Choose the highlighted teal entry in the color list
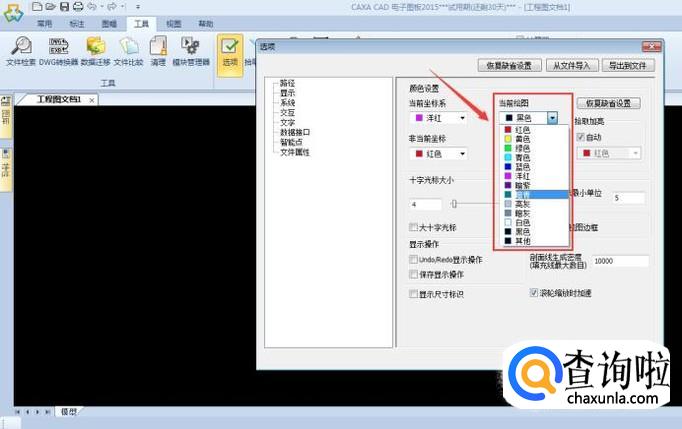Viewport: 682px width, 429px height. point(535,194)
